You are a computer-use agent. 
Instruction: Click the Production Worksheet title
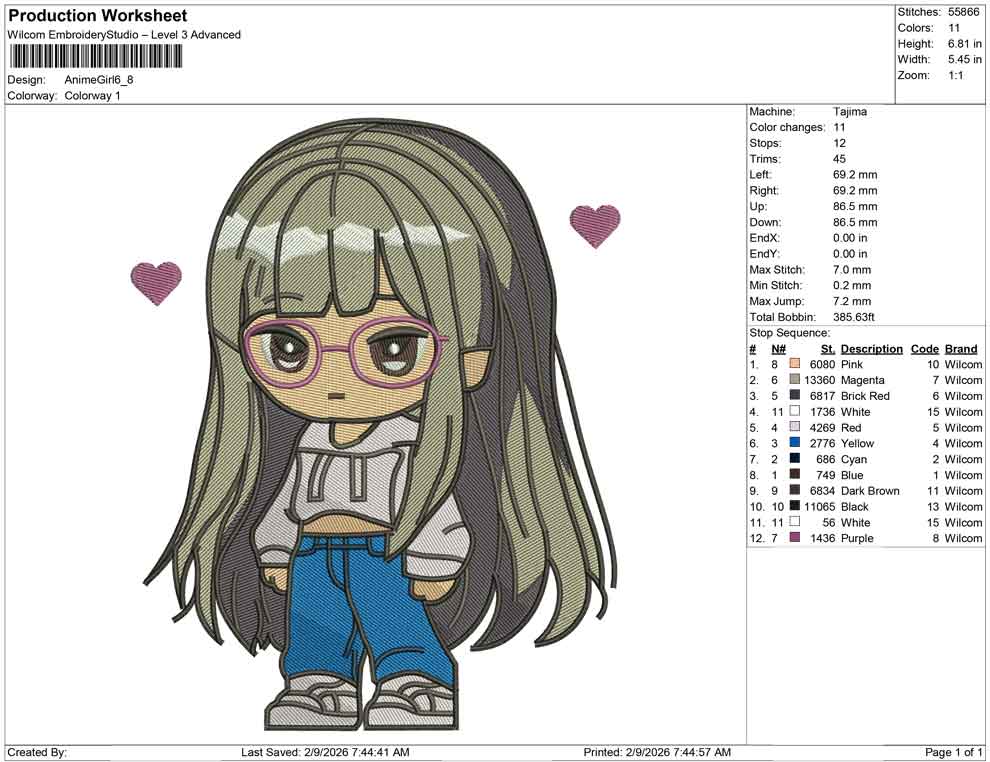(97, 16)
